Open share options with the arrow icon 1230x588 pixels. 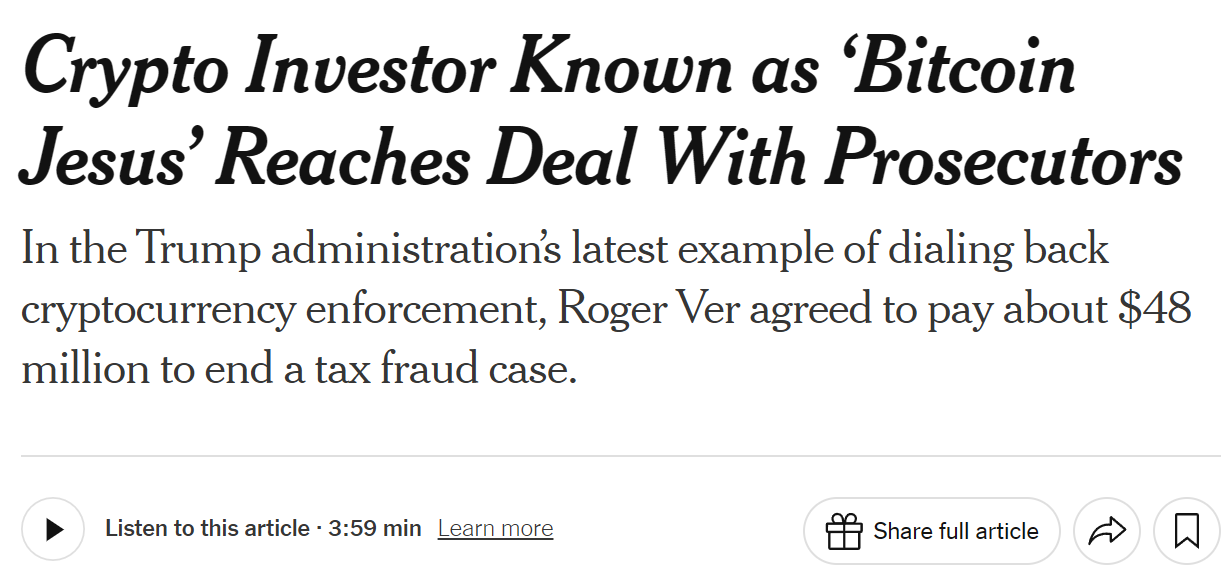pos(1106,531)
